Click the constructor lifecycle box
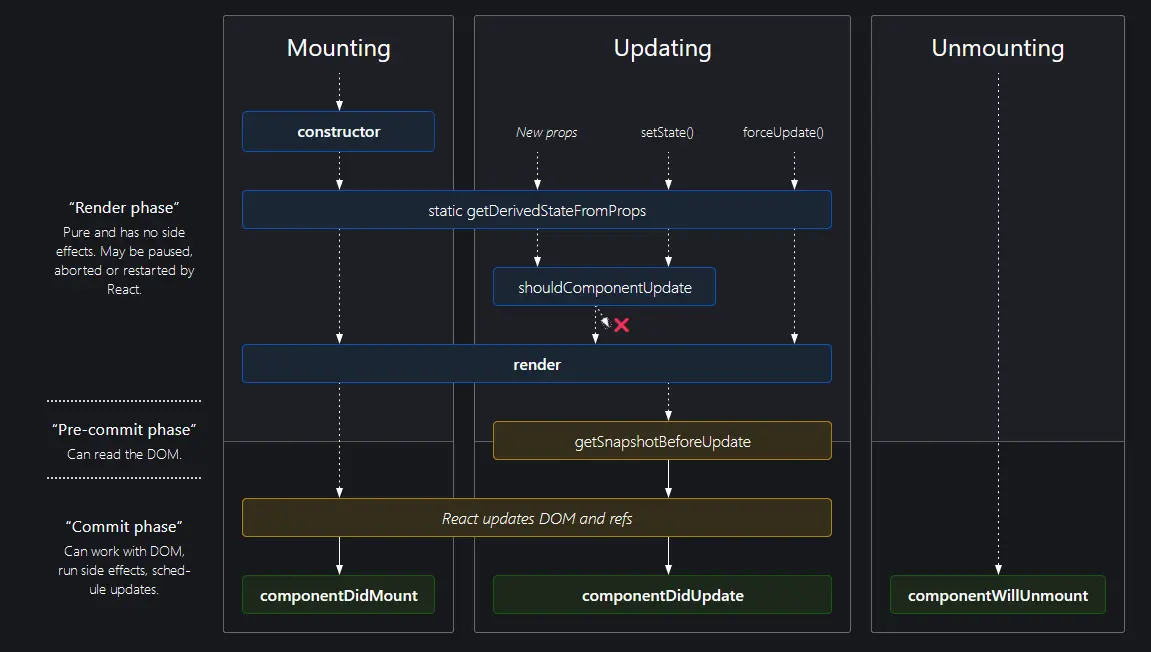1151x652 pixels. point(338,131)
